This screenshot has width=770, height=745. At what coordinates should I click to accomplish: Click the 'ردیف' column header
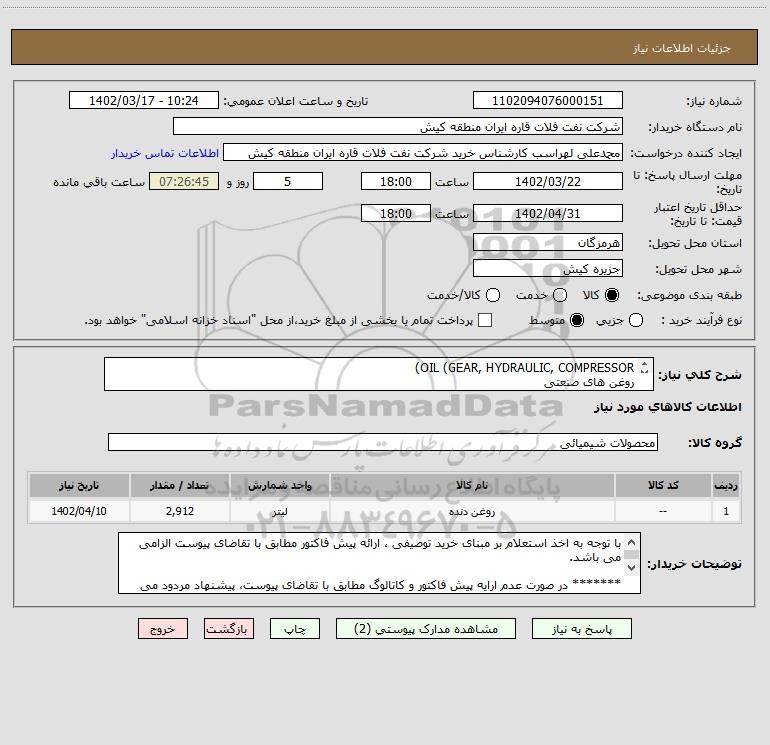point(726,485)
